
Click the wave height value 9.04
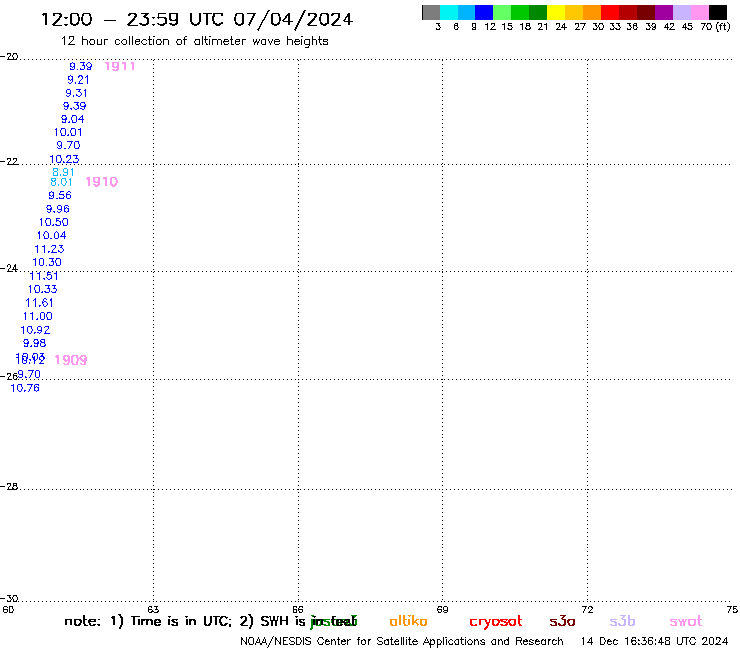(x=73, y=119)
